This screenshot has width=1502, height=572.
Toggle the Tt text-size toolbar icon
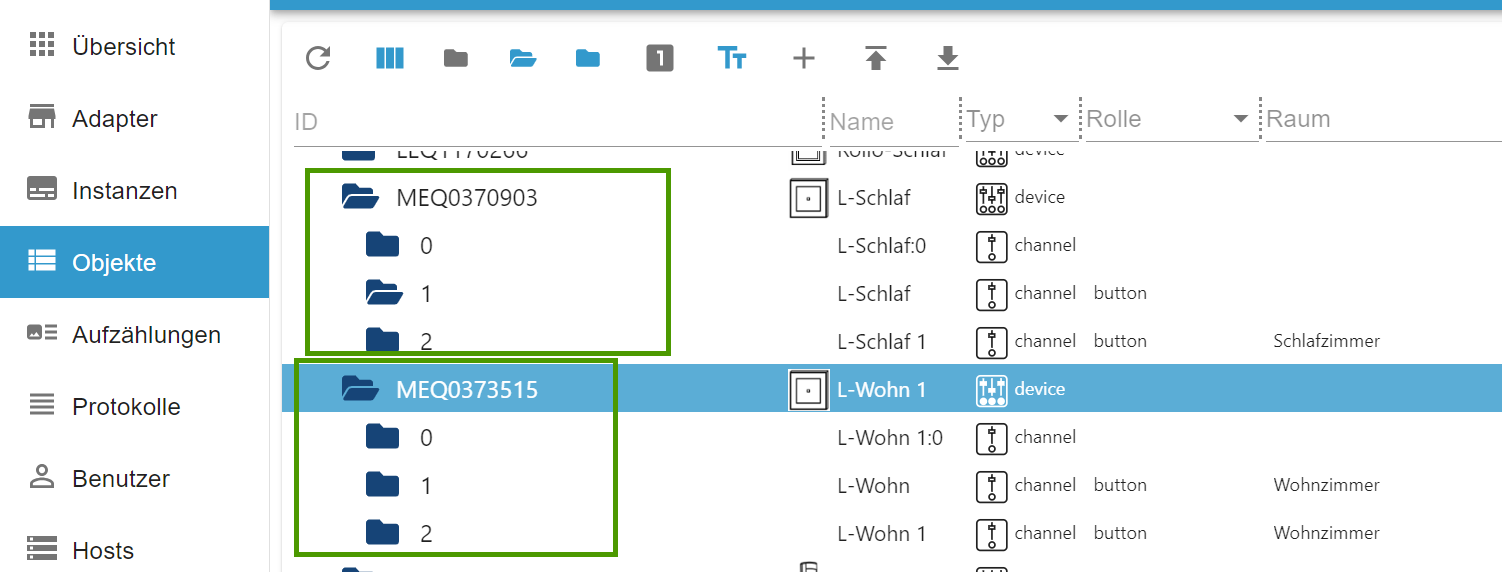click(732, 58)
